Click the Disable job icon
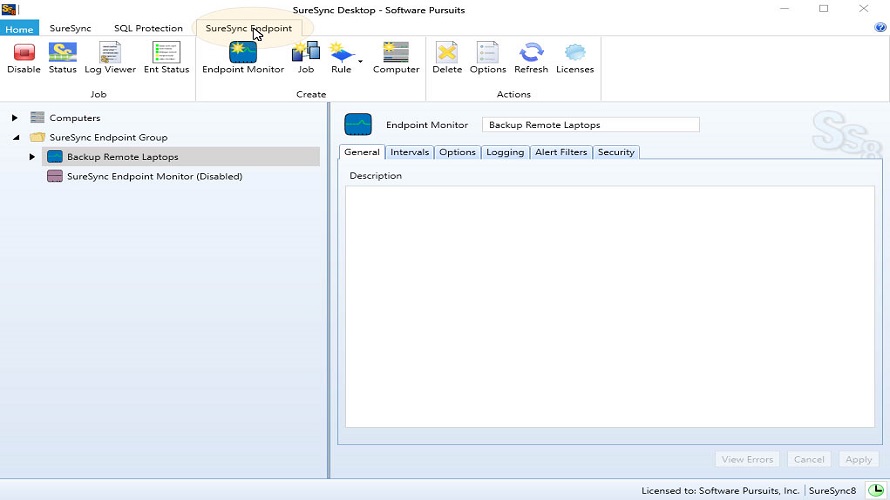Screen dimensions: 890x500 tap(23, 58)
